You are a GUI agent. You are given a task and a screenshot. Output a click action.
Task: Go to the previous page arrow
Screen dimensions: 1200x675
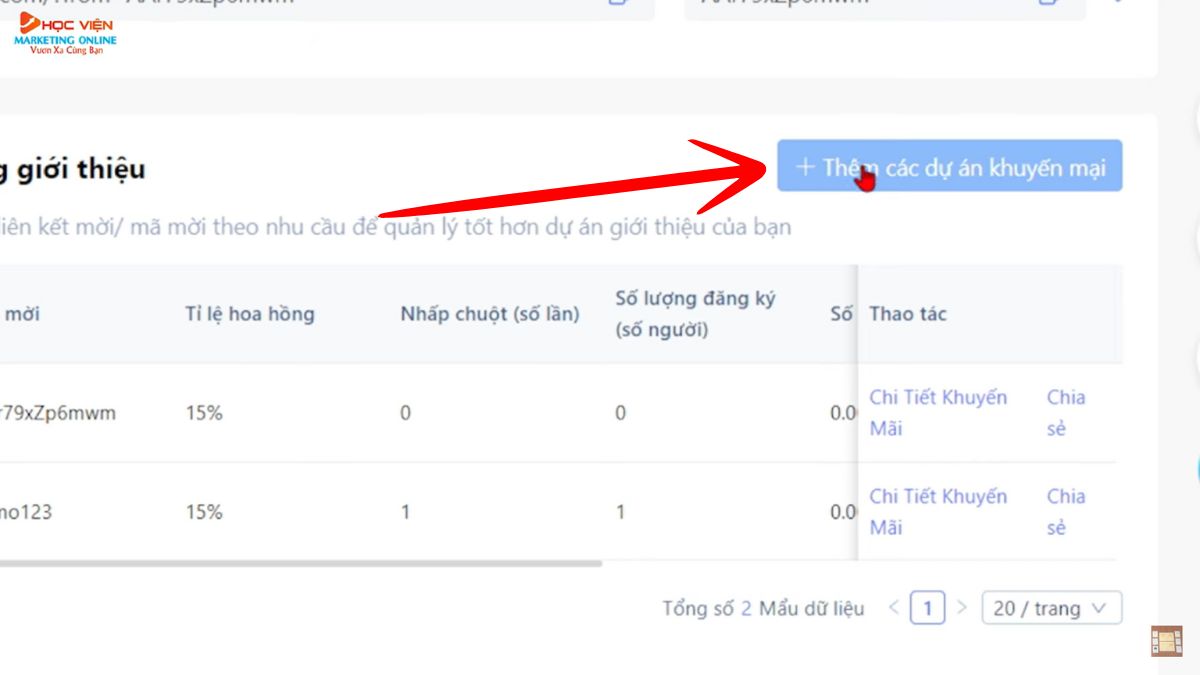click(894, 608)
